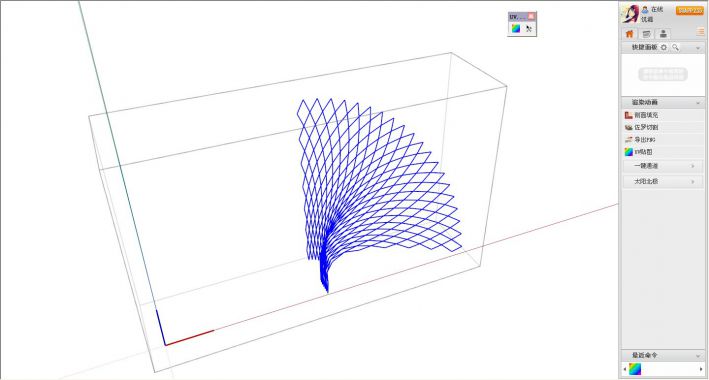The image size is (709, 380).
Task: Click the orange button at top right
Action: coord(690,10)
